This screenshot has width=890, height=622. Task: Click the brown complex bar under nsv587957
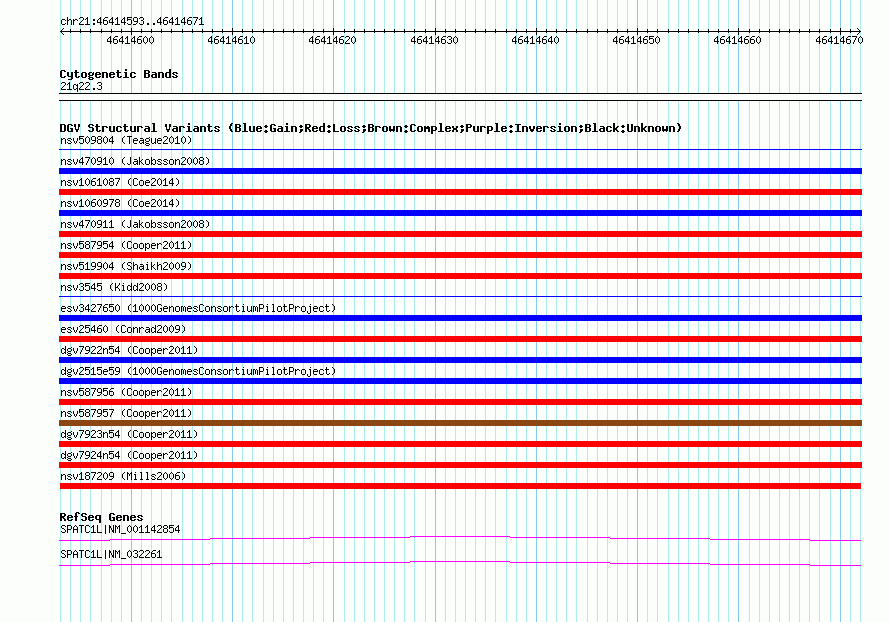(x=460, y=423)
